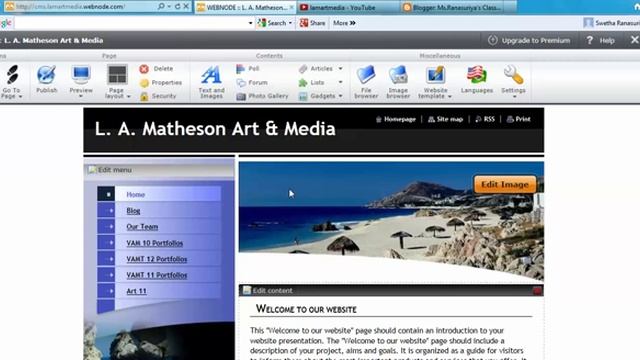
Task: Open the Preview monitor icon
Action: click(81, 75)
